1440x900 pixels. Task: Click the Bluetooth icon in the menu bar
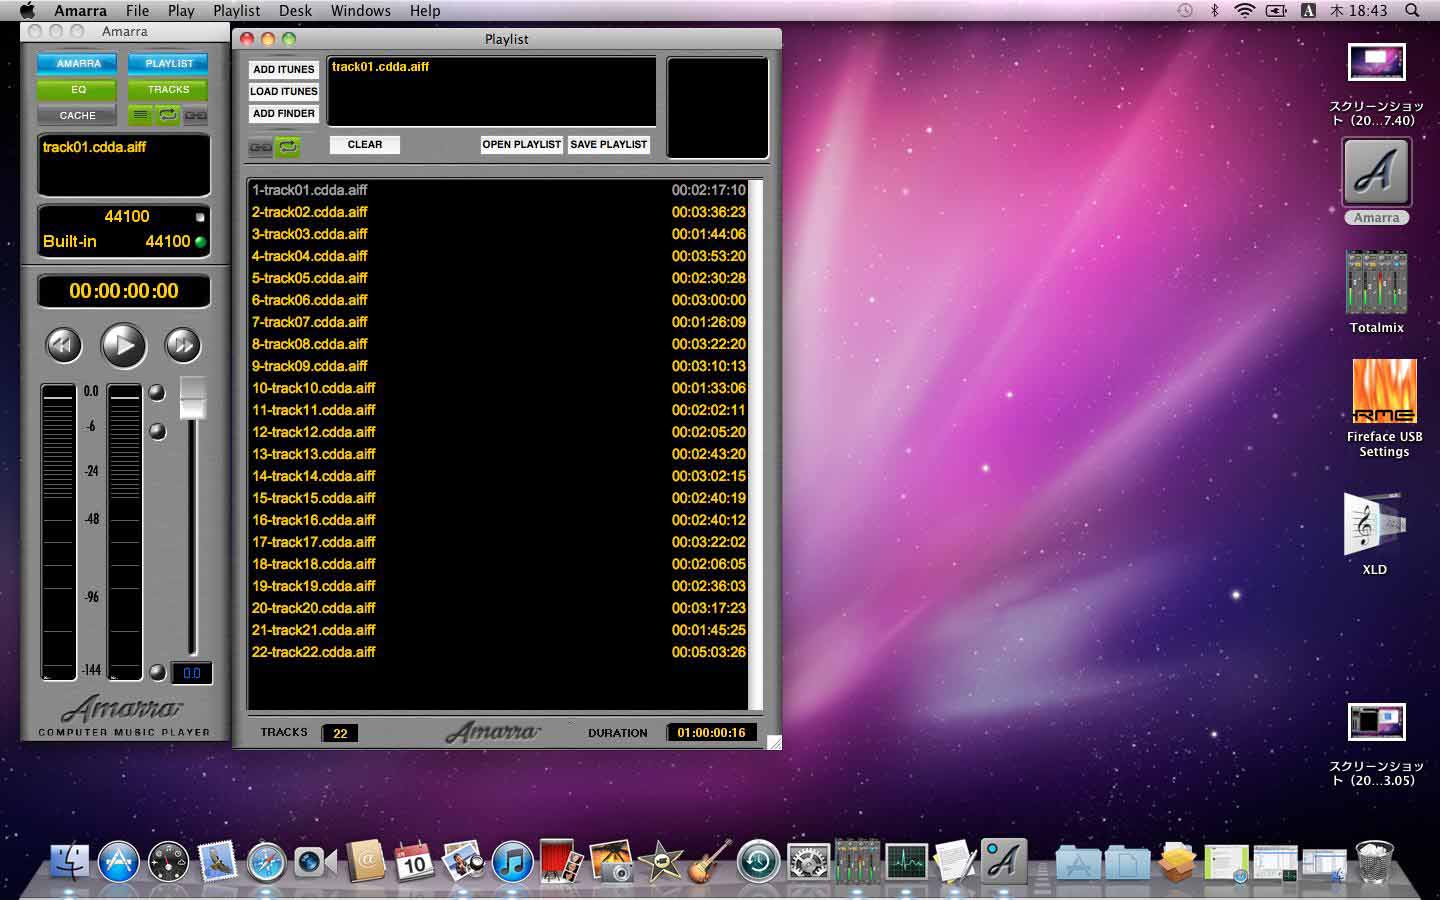click(x=1215, y=10)
